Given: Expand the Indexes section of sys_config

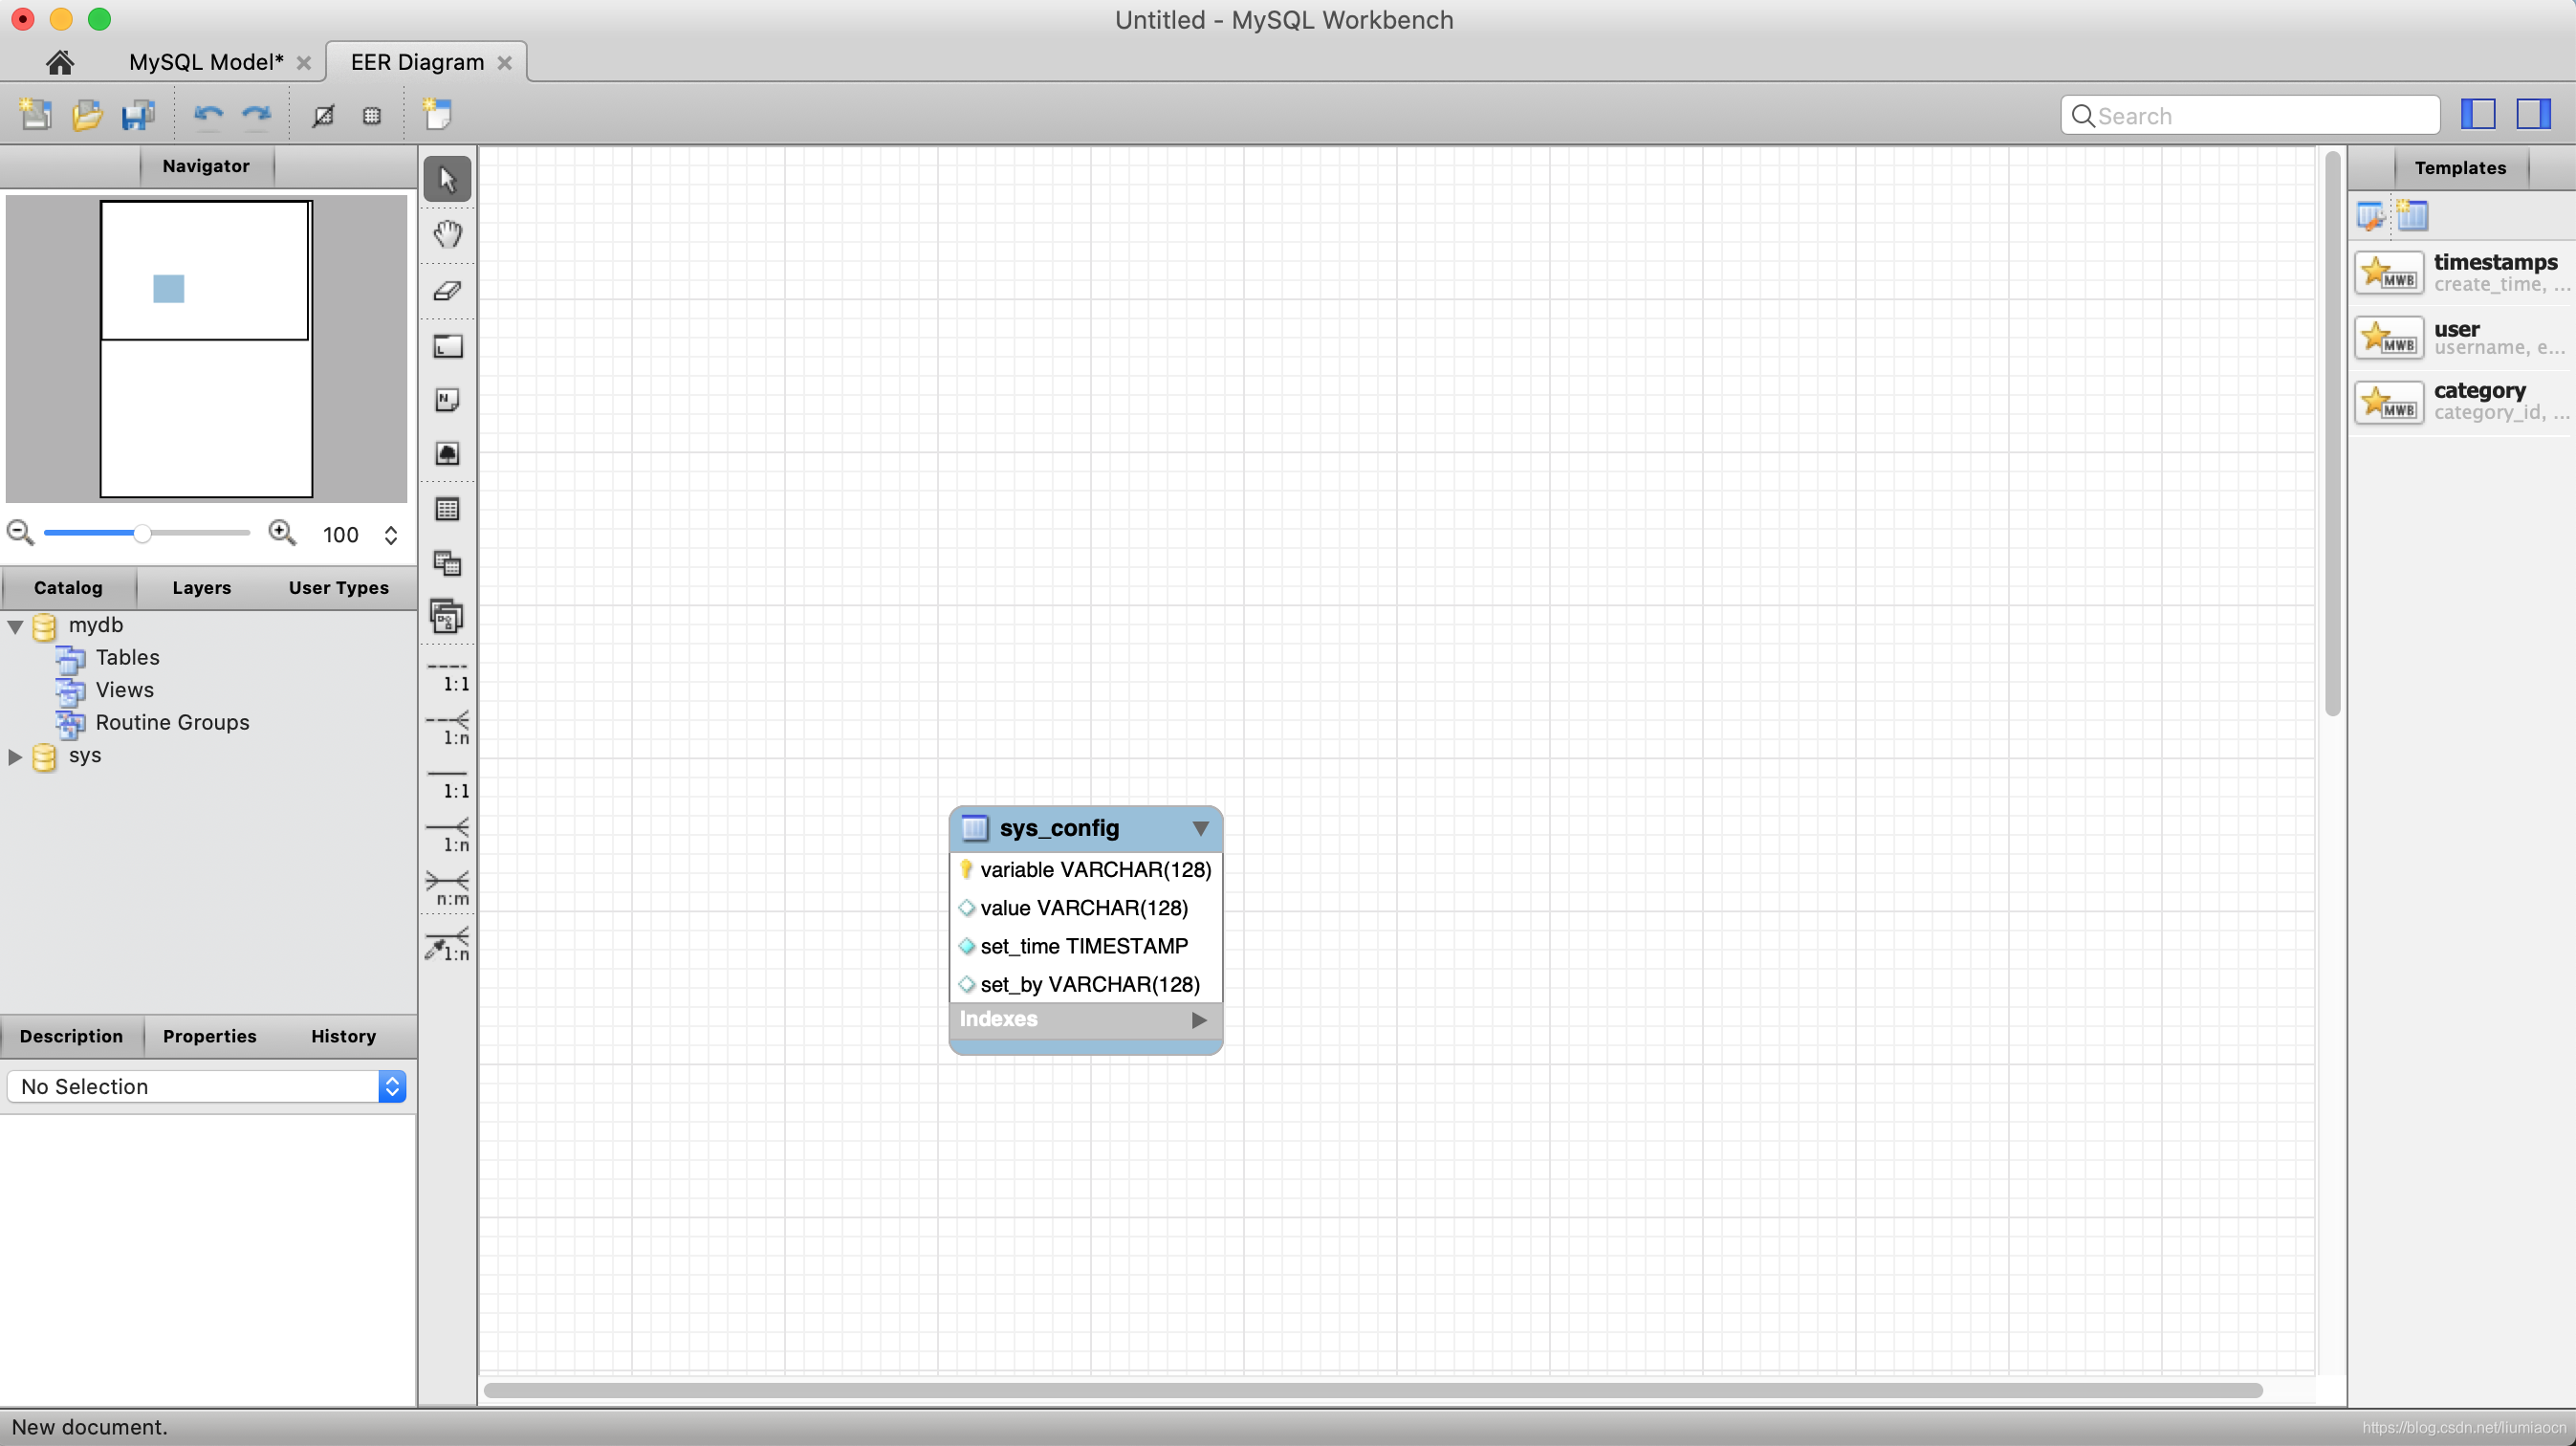Looking at the screenshot, I should [x=1199, y=1020].
